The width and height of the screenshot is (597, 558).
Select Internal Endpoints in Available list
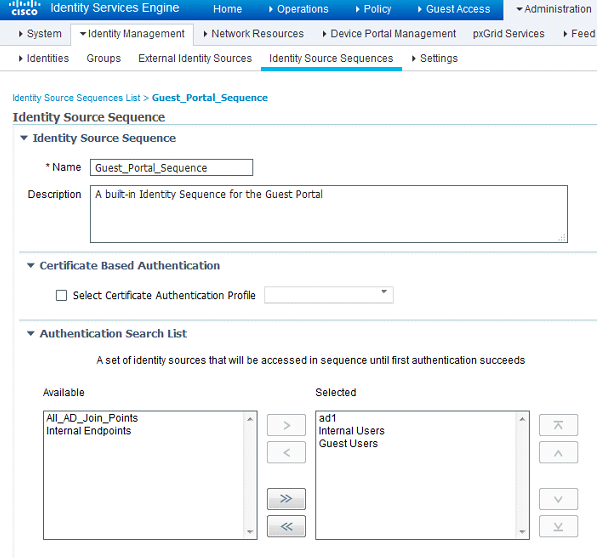[89, 430]
